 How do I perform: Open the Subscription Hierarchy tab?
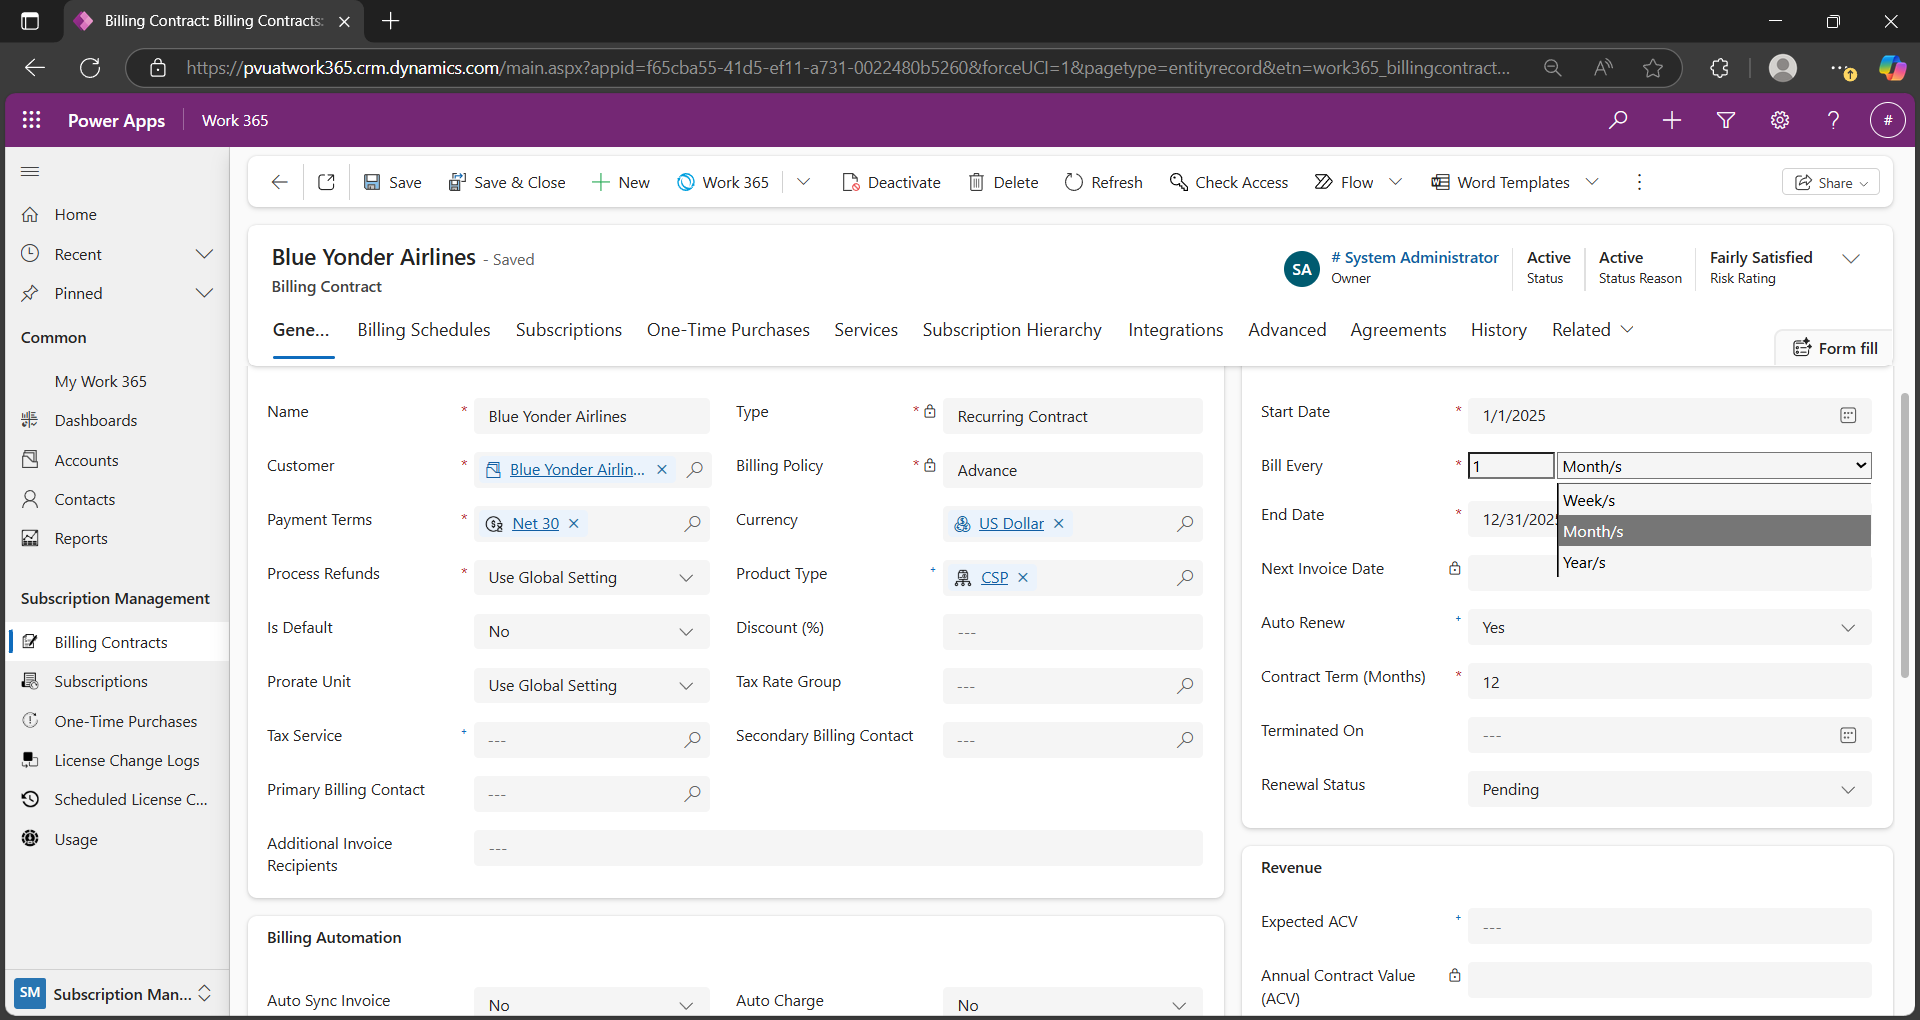(x=1011, y=330)
